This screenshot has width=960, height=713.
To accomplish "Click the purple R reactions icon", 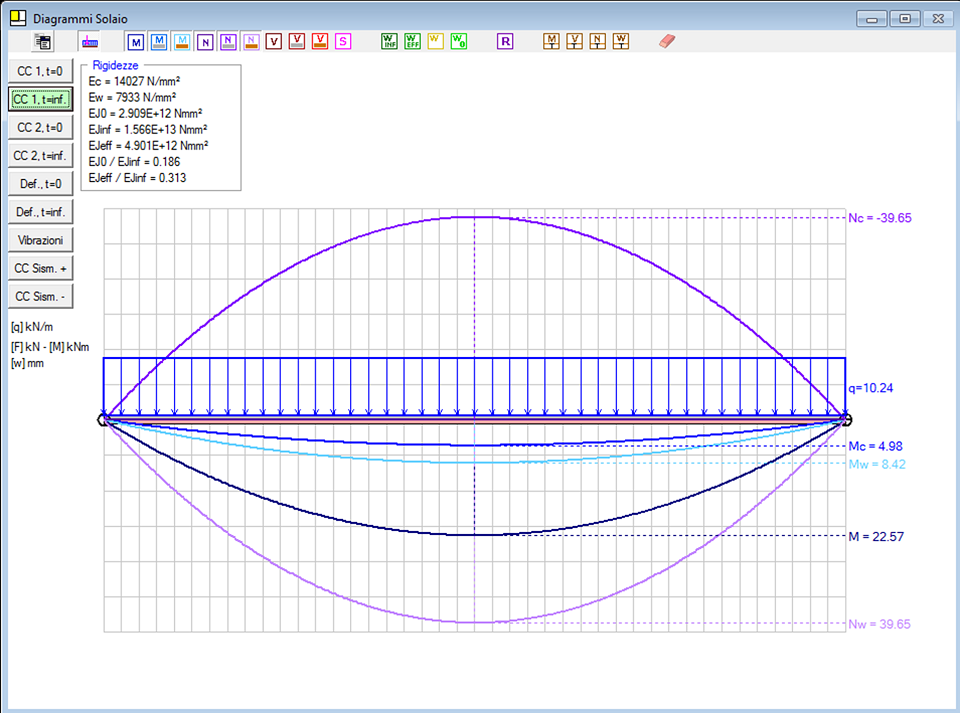I will (505, 41).
